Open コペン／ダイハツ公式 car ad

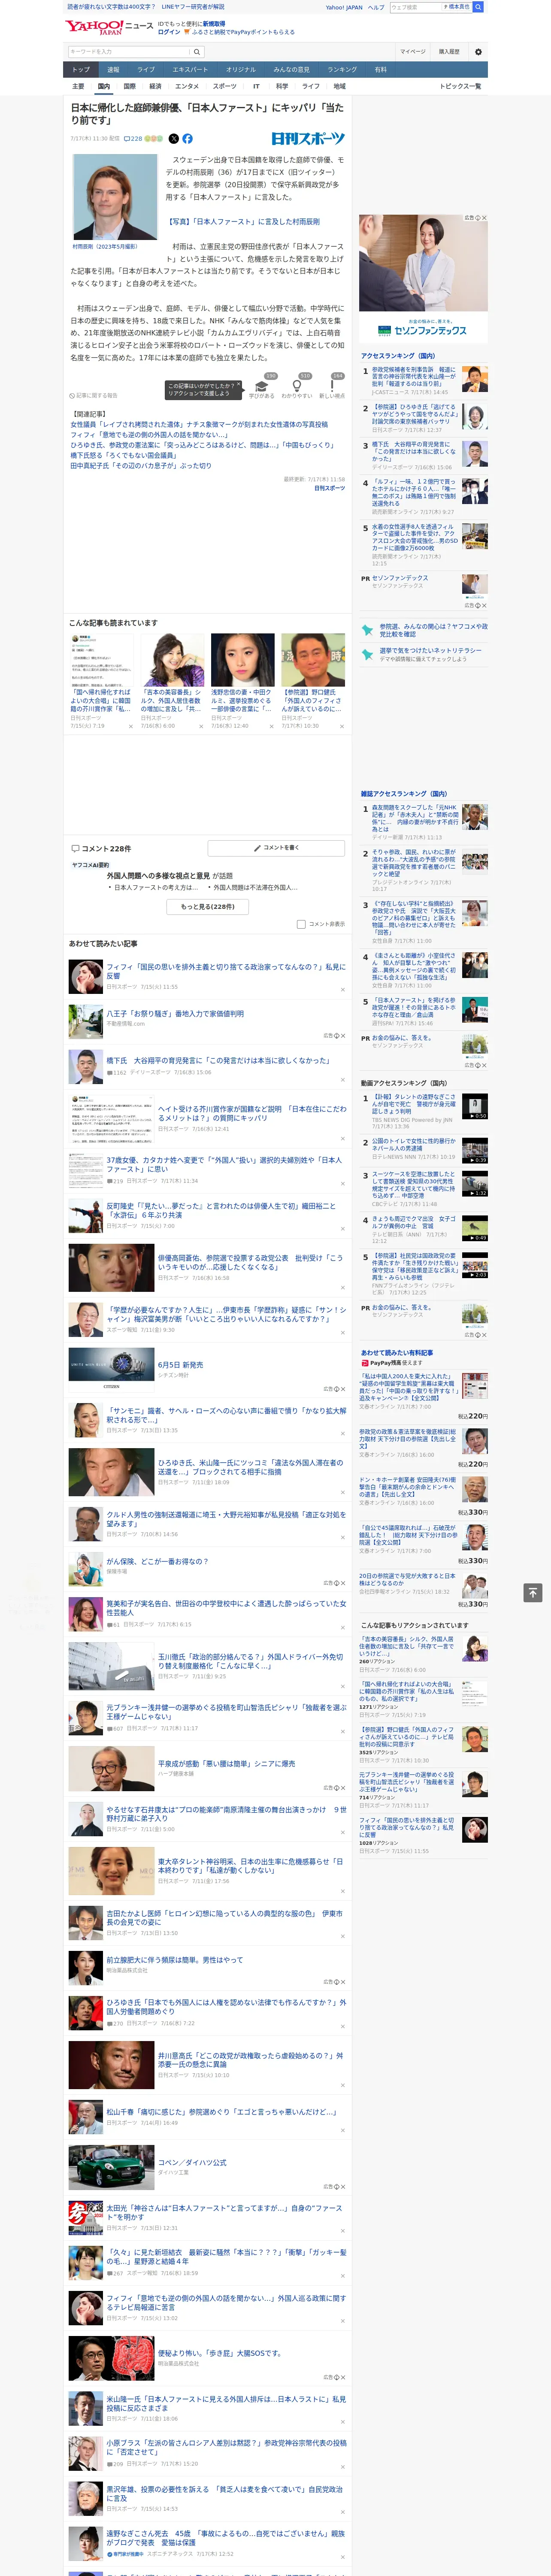[x=192, y=2162]
